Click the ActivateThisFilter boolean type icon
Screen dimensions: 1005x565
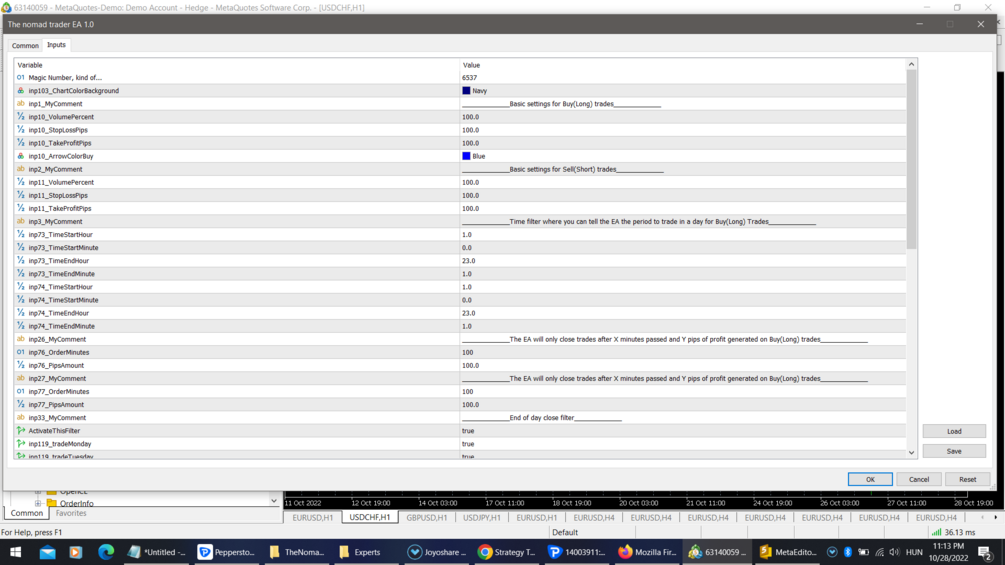(x=21, y=430)
